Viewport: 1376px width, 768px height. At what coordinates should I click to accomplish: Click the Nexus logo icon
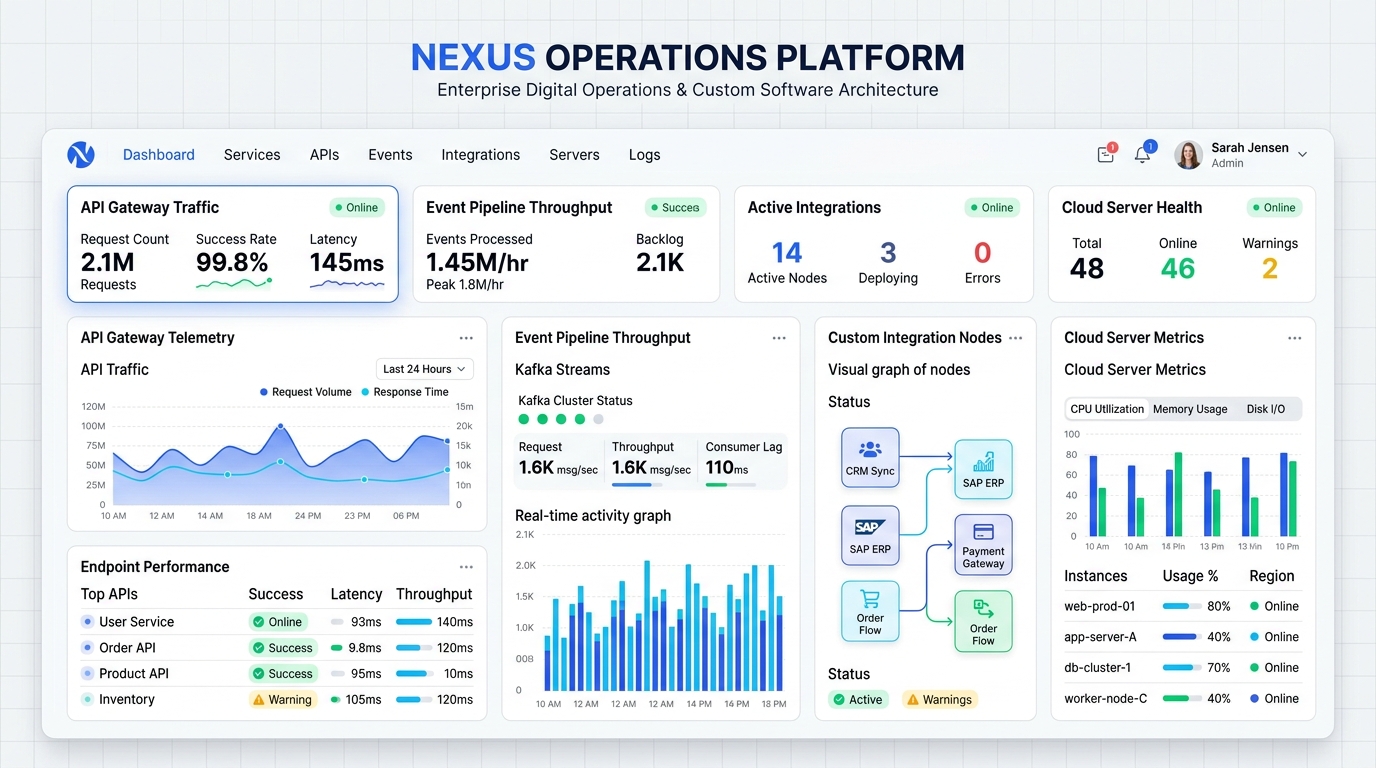[80, 155]
